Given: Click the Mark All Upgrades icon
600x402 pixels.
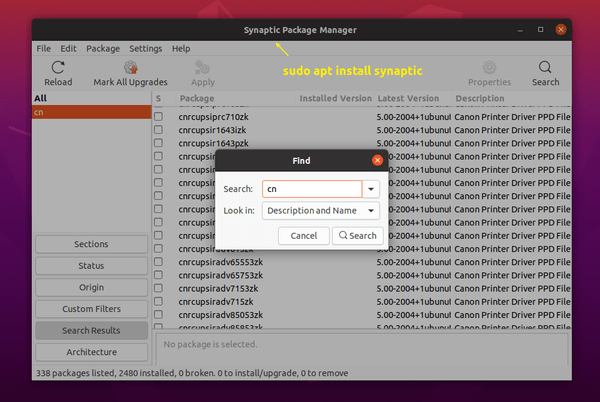Looking at the screenshot, I should (x=130, y=68).
